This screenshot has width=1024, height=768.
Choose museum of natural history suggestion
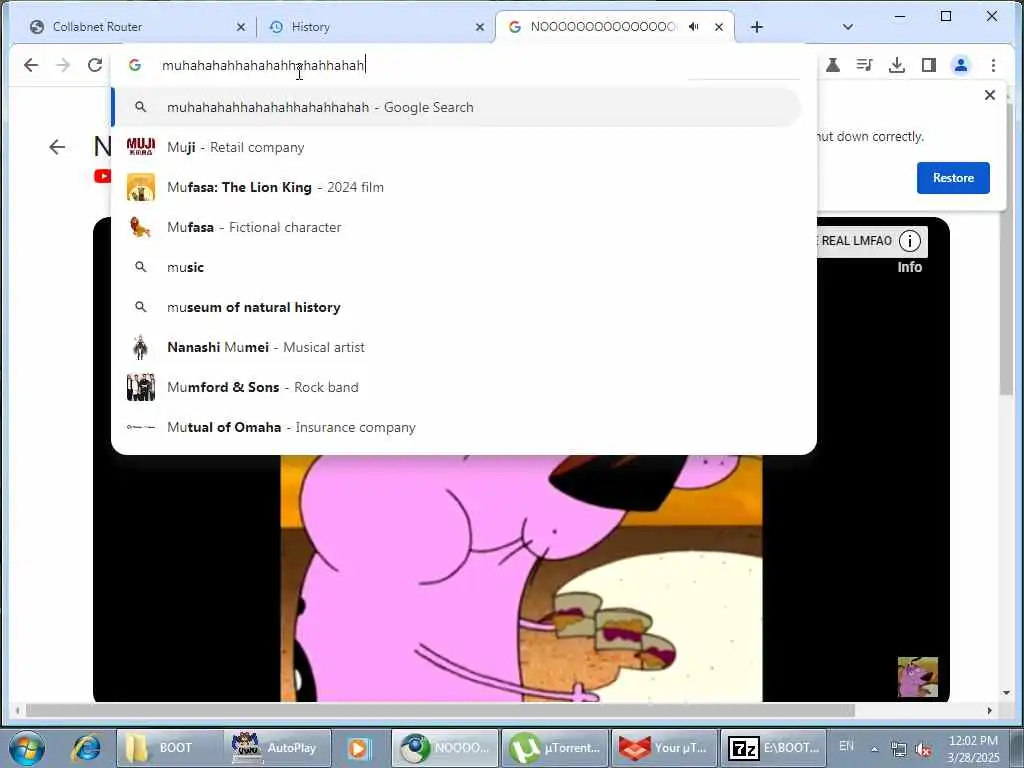click(x=456, y=307)
